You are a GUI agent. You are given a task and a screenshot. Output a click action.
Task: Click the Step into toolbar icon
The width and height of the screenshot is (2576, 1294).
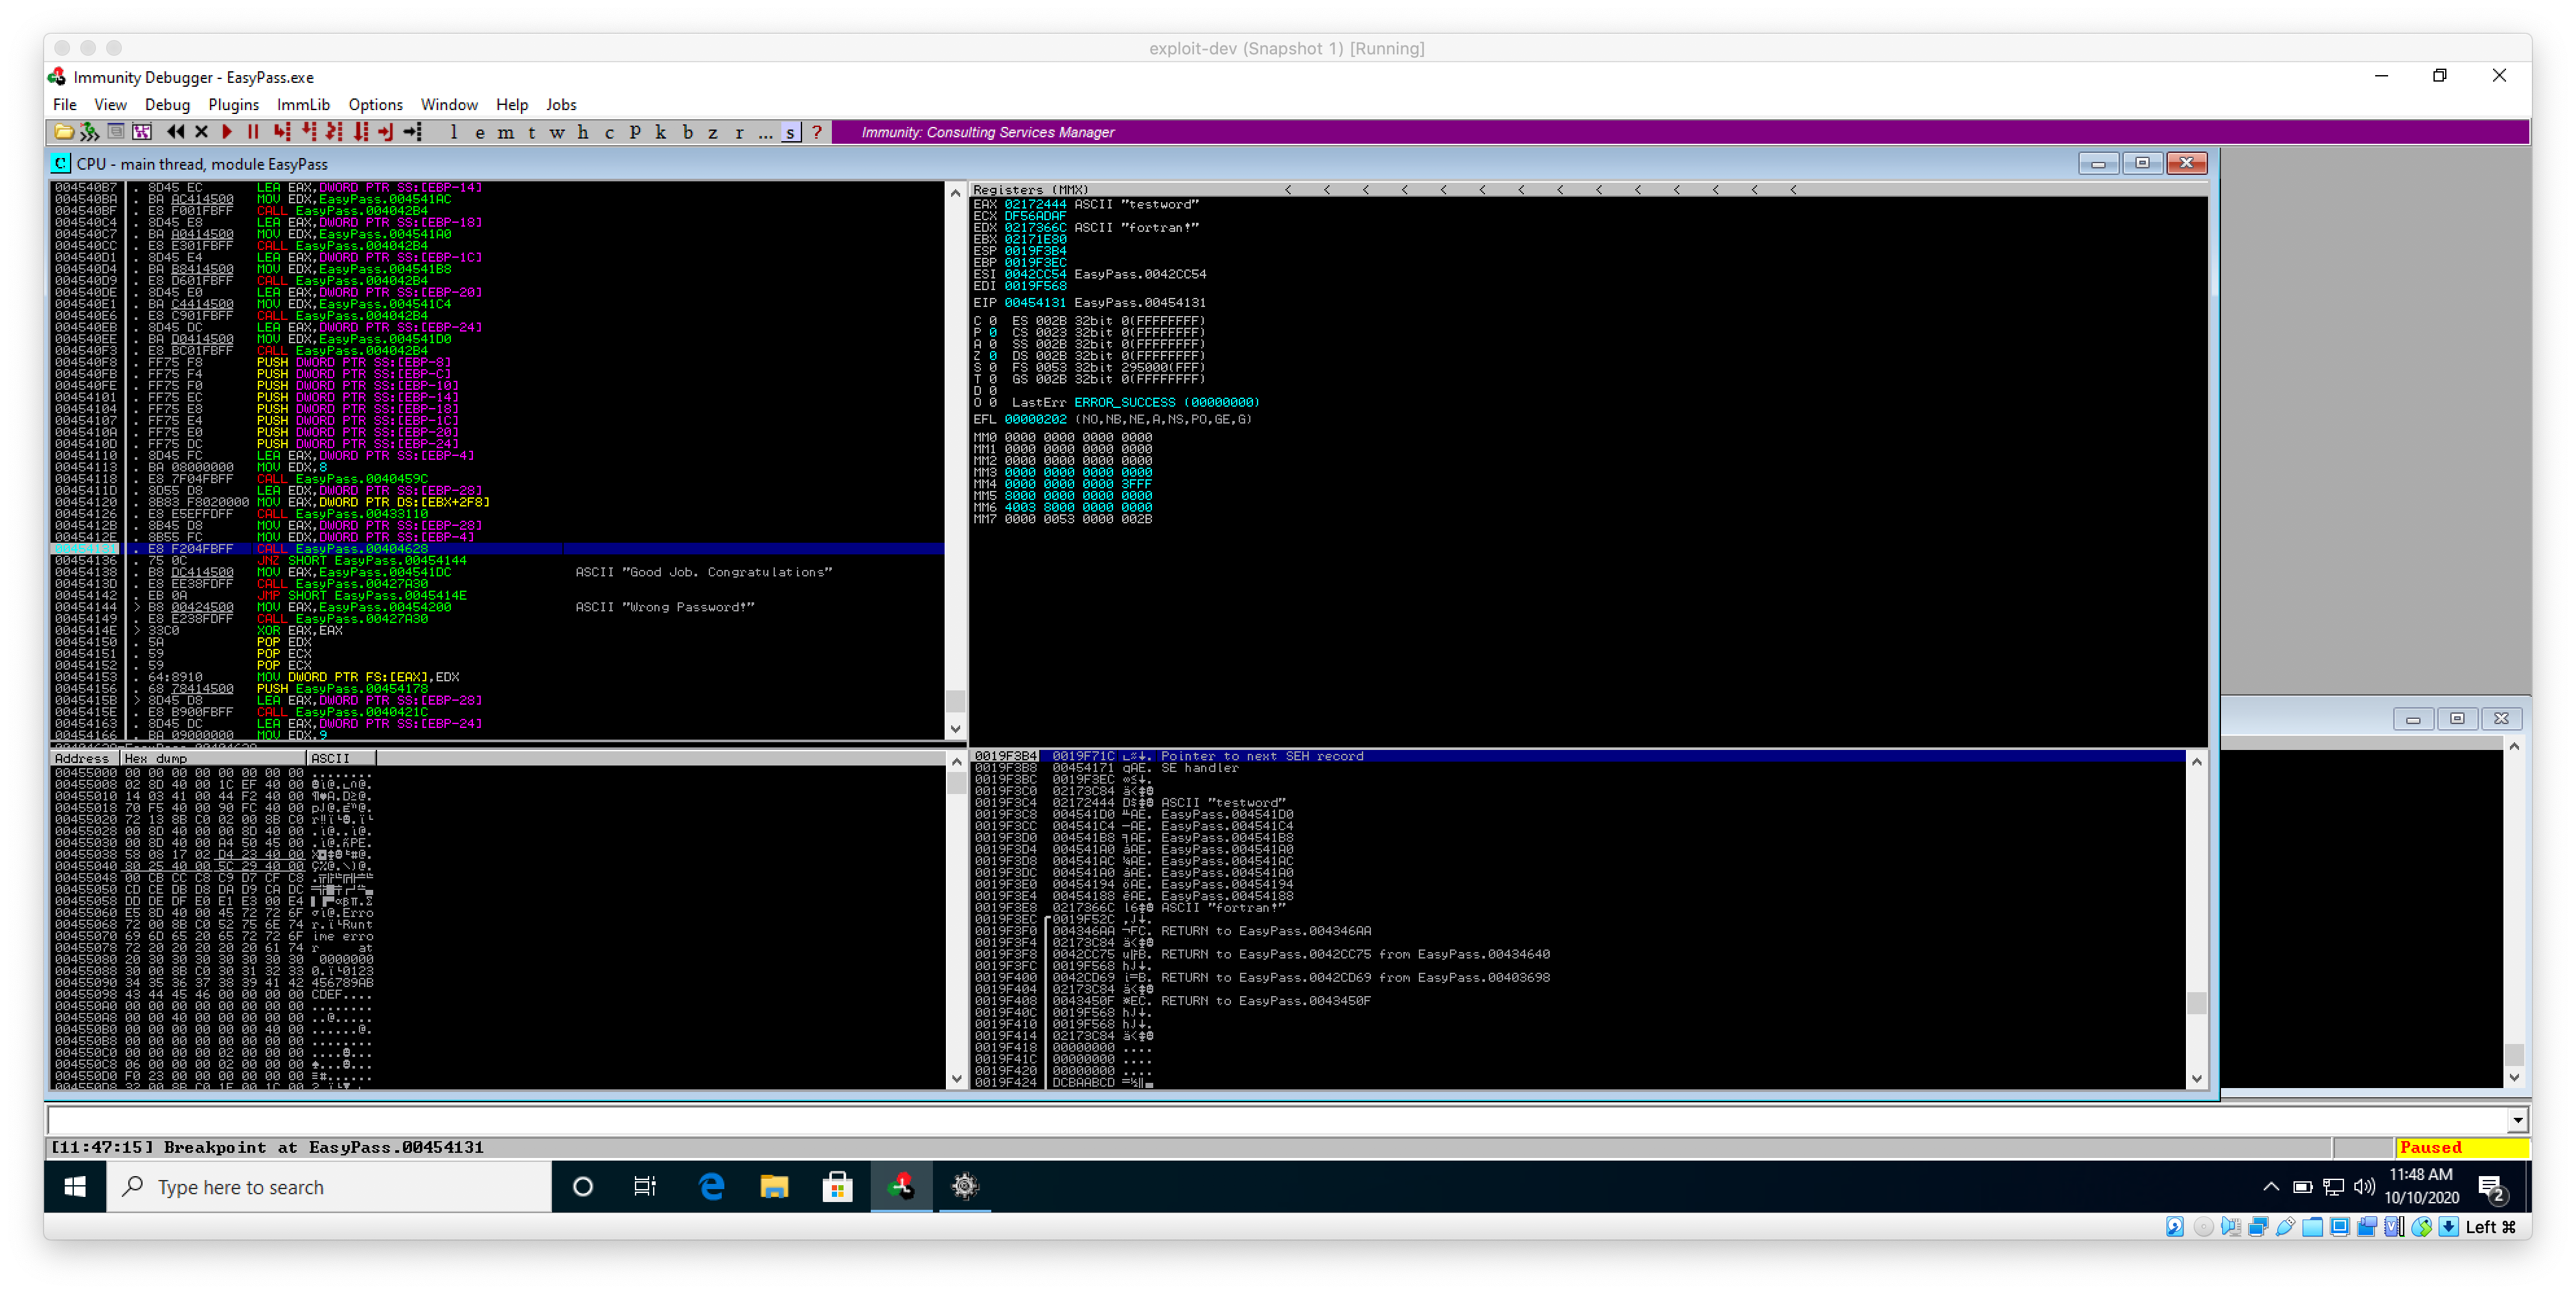(282, 132)
